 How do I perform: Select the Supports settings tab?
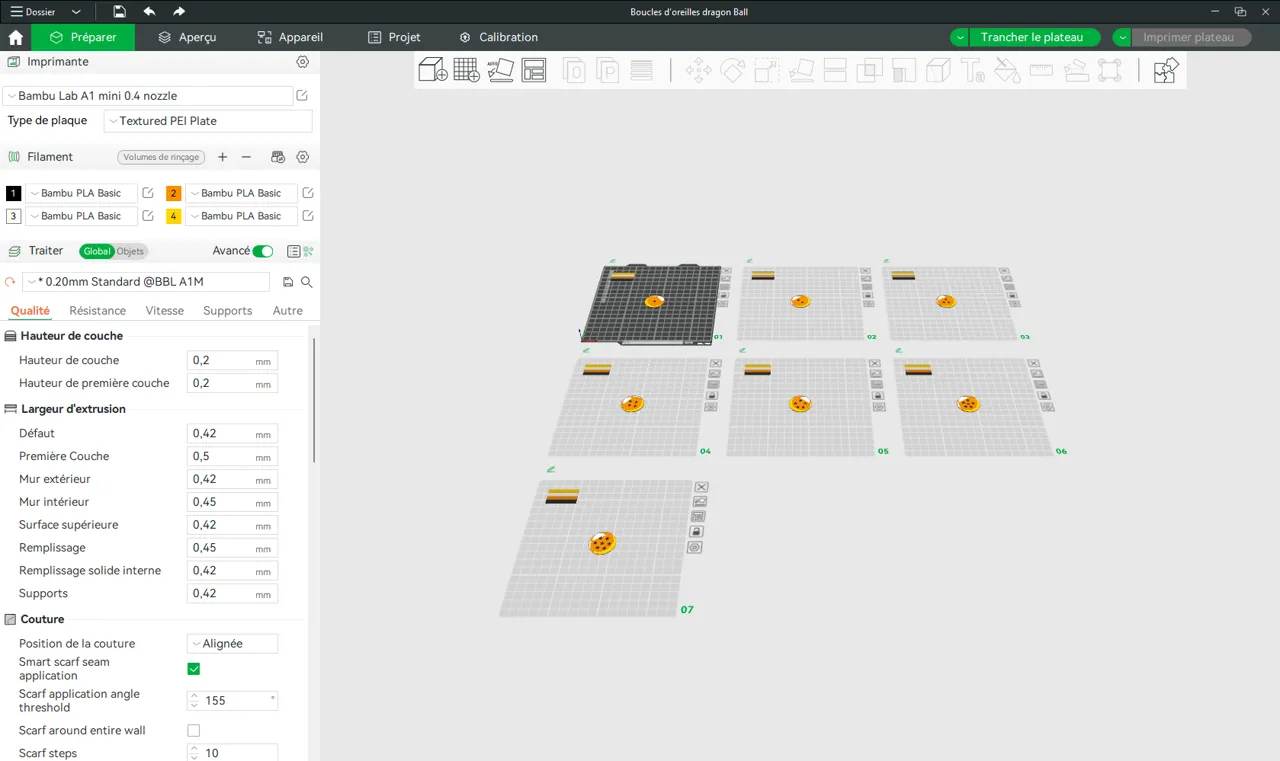coord(228,311)
